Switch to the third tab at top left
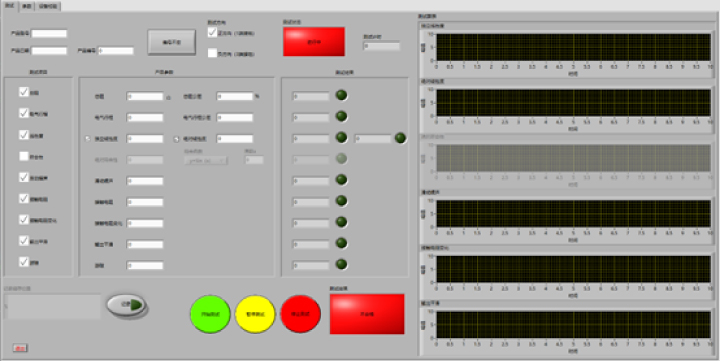 tap(48, 6)
